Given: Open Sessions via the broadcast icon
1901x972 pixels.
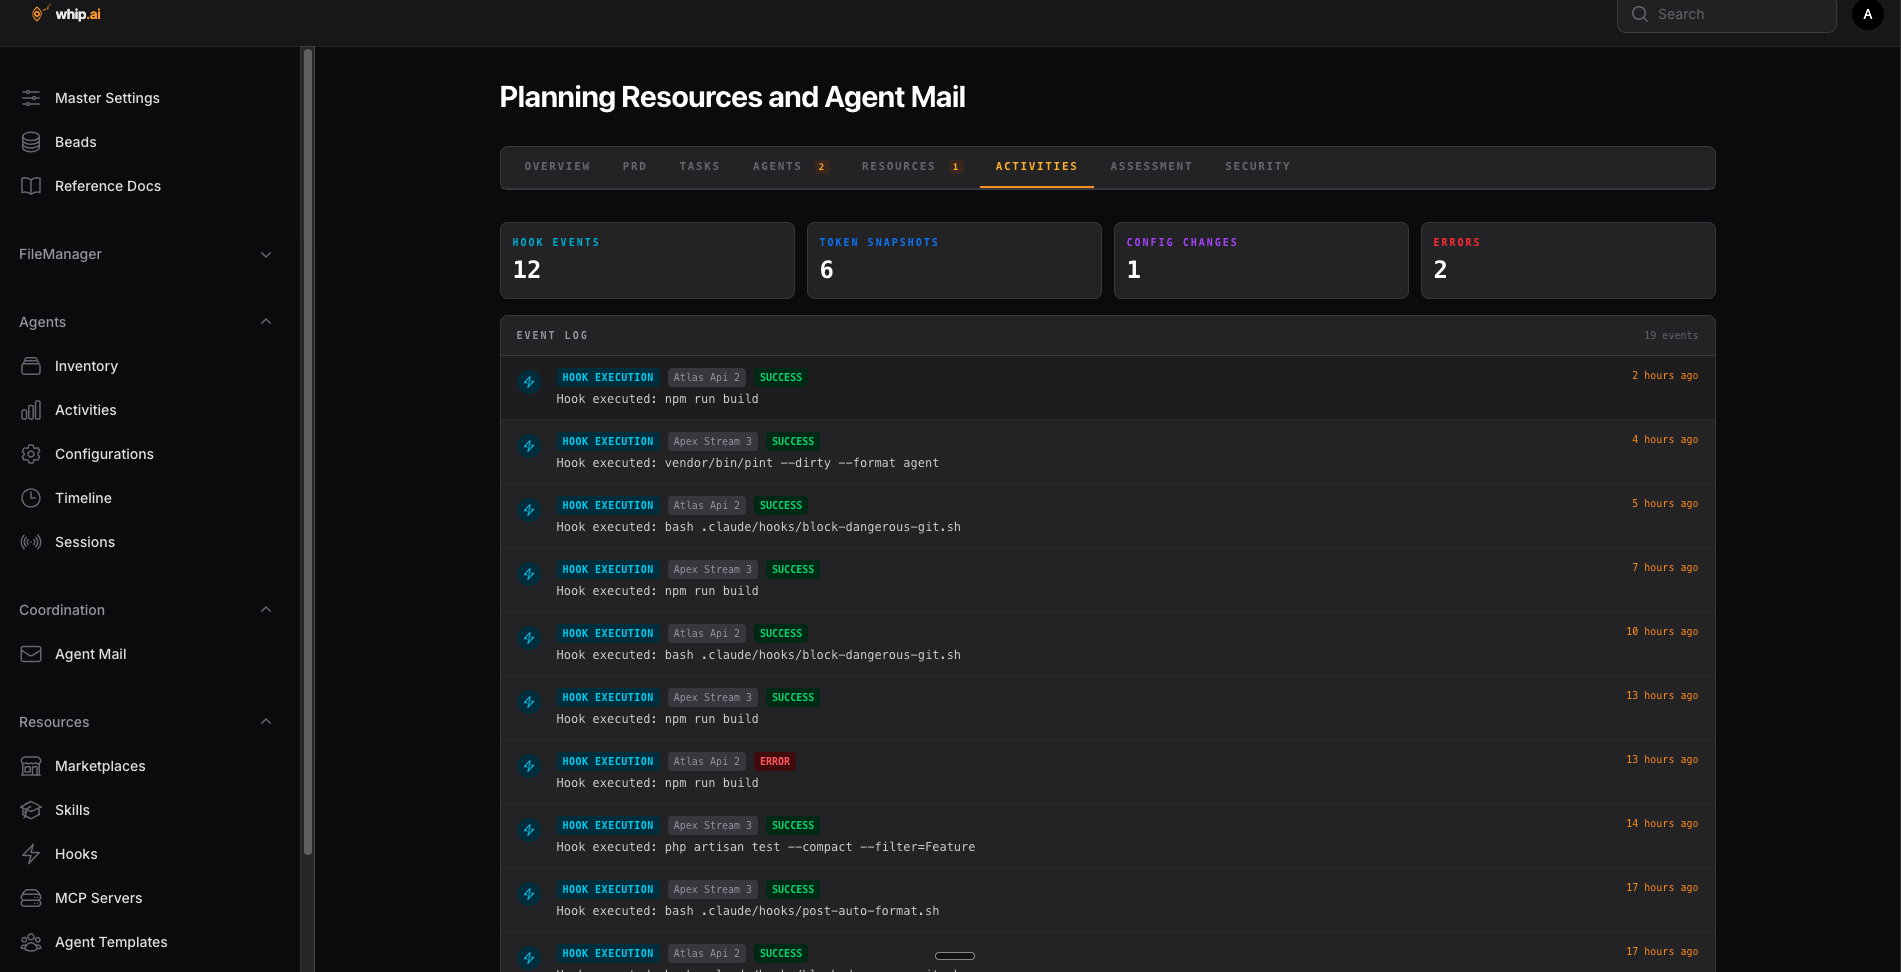Looking at the screenshot, I should pos(30,541).
